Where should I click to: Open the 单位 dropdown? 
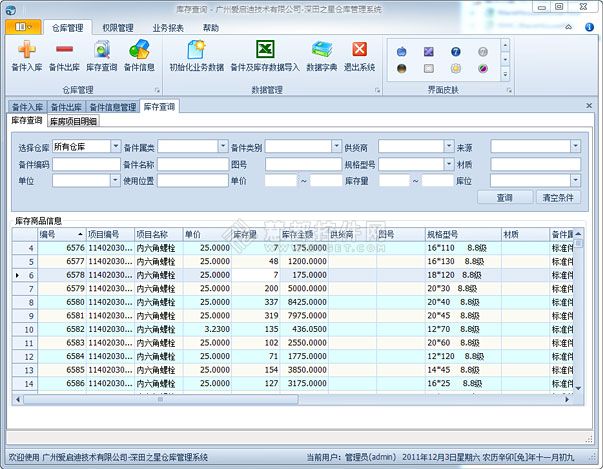pos(115,180)
